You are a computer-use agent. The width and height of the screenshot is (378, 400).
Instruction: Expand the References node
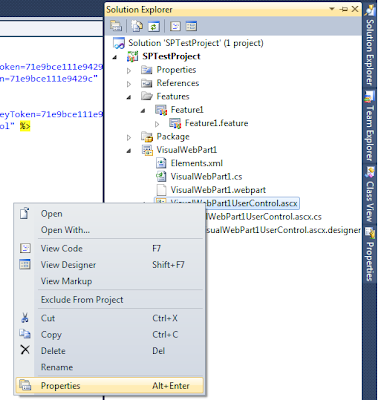coord(129,84)
